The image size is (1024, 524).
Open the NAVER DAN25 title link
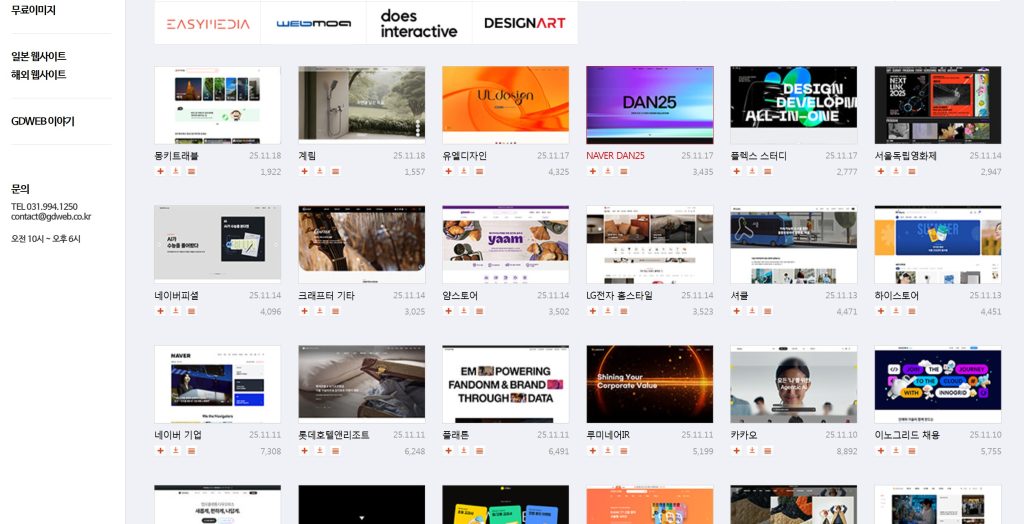pos(615,156)
